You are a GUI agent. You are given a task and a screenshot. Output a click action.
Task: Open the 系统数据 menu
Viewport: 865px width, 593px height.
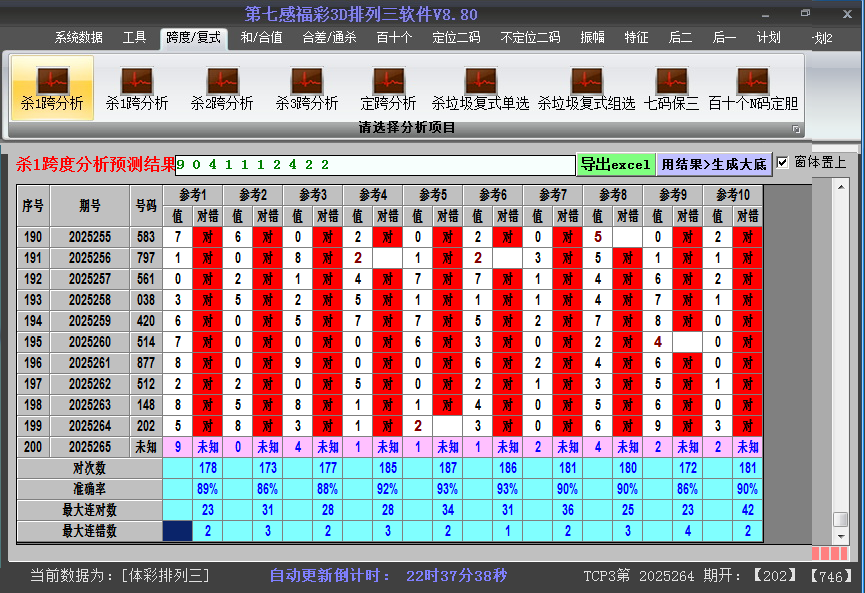78,38
